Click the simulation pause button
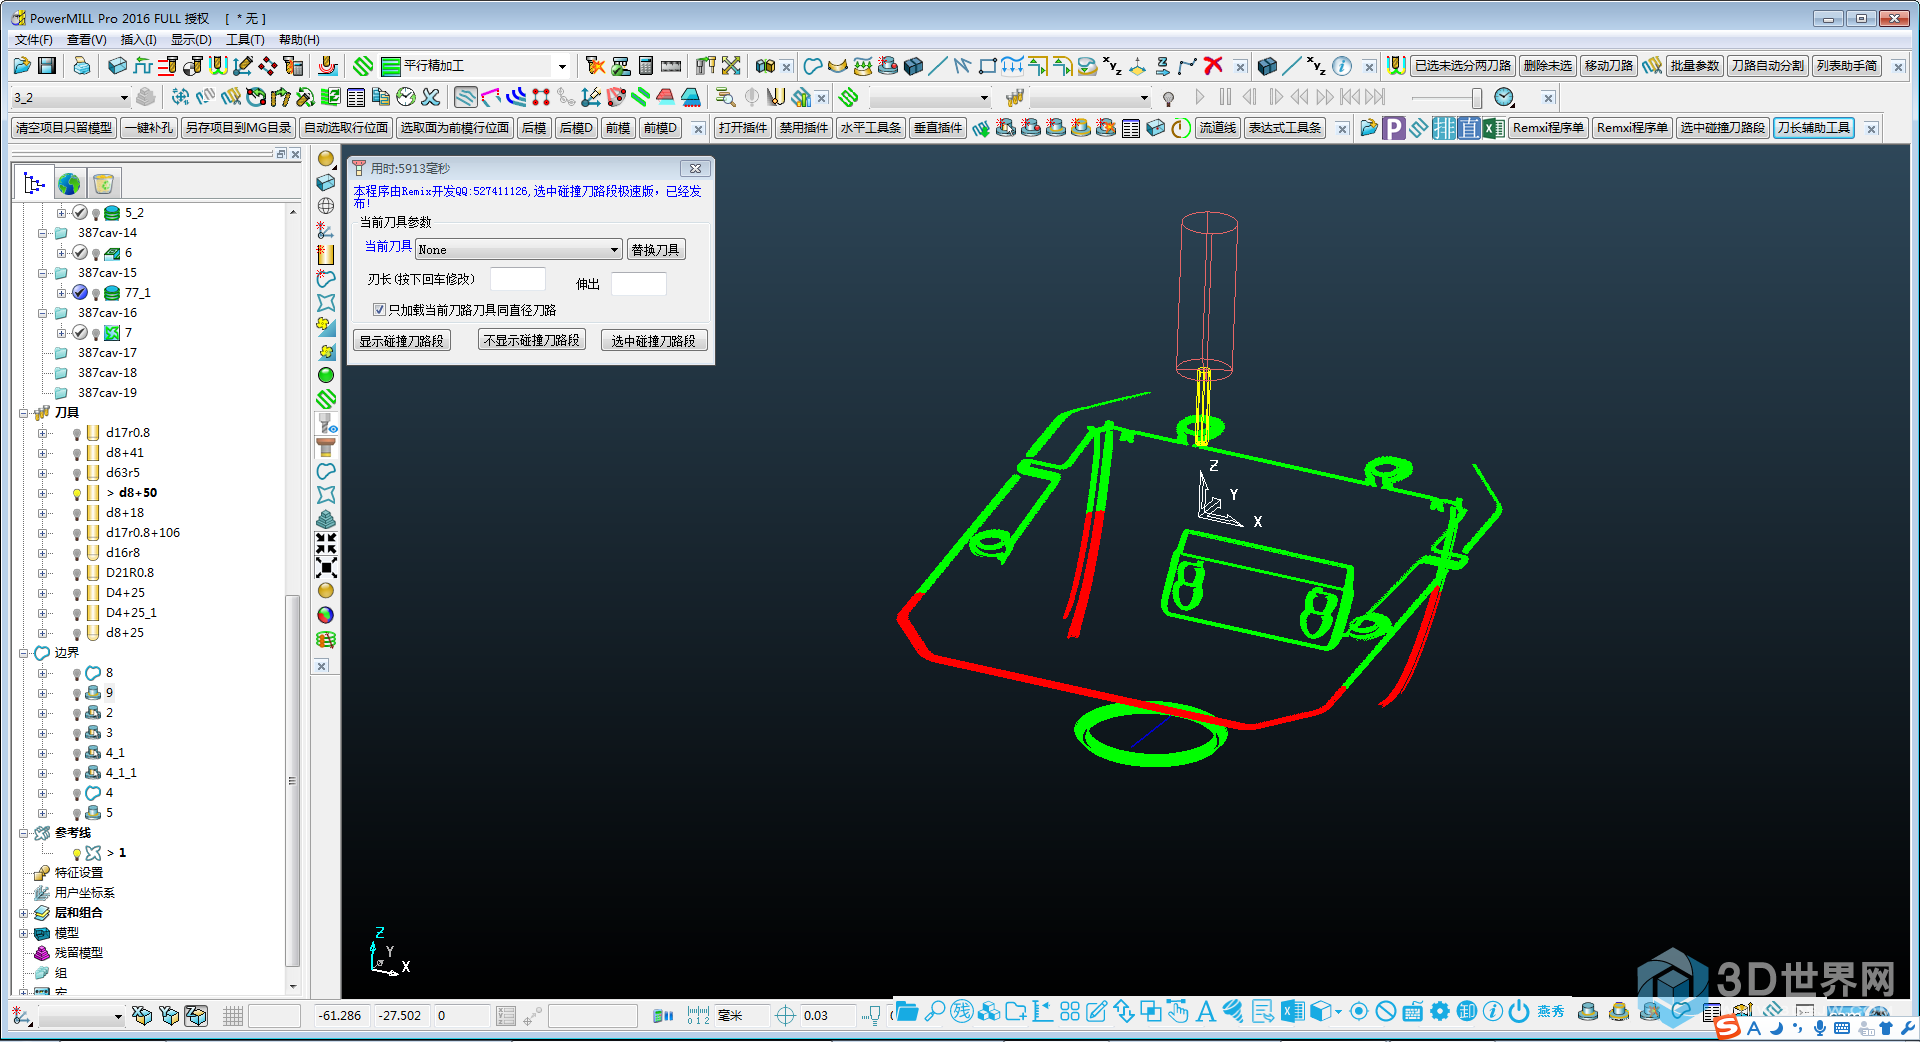The width and height of the screenshot is (1920, 1042). (1225, 97)
